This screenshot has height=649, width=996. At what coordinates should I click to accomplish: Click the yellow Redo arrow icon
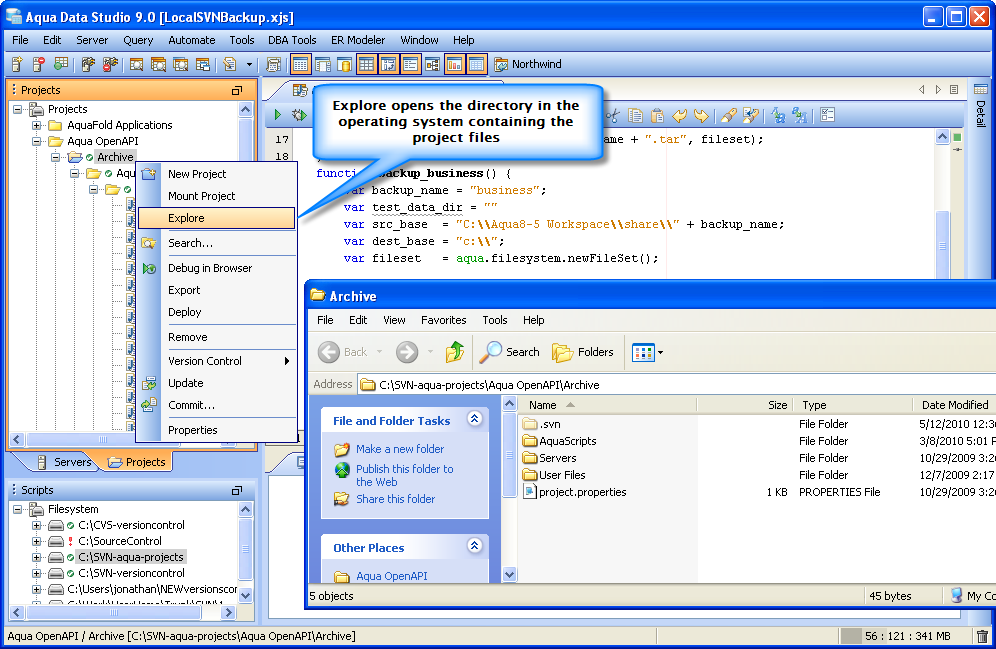[x=701, y=116]
